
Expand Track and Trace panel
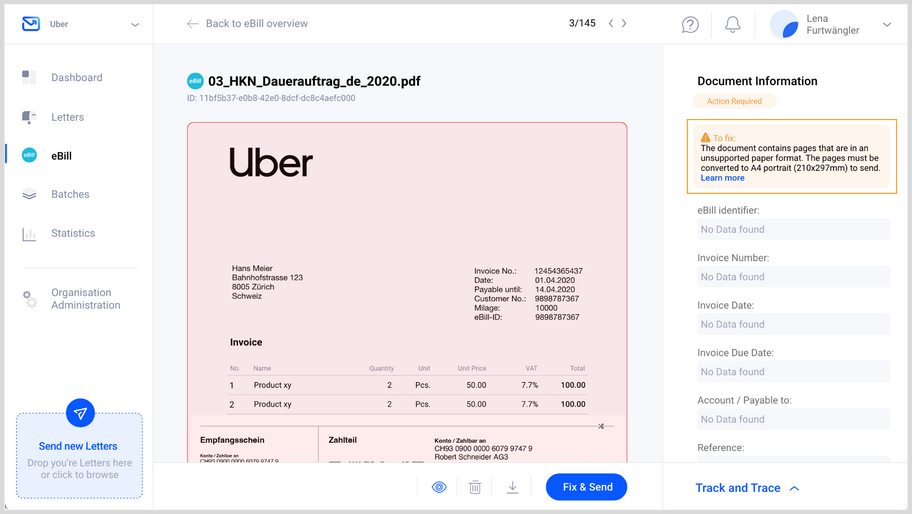(747, 488)
